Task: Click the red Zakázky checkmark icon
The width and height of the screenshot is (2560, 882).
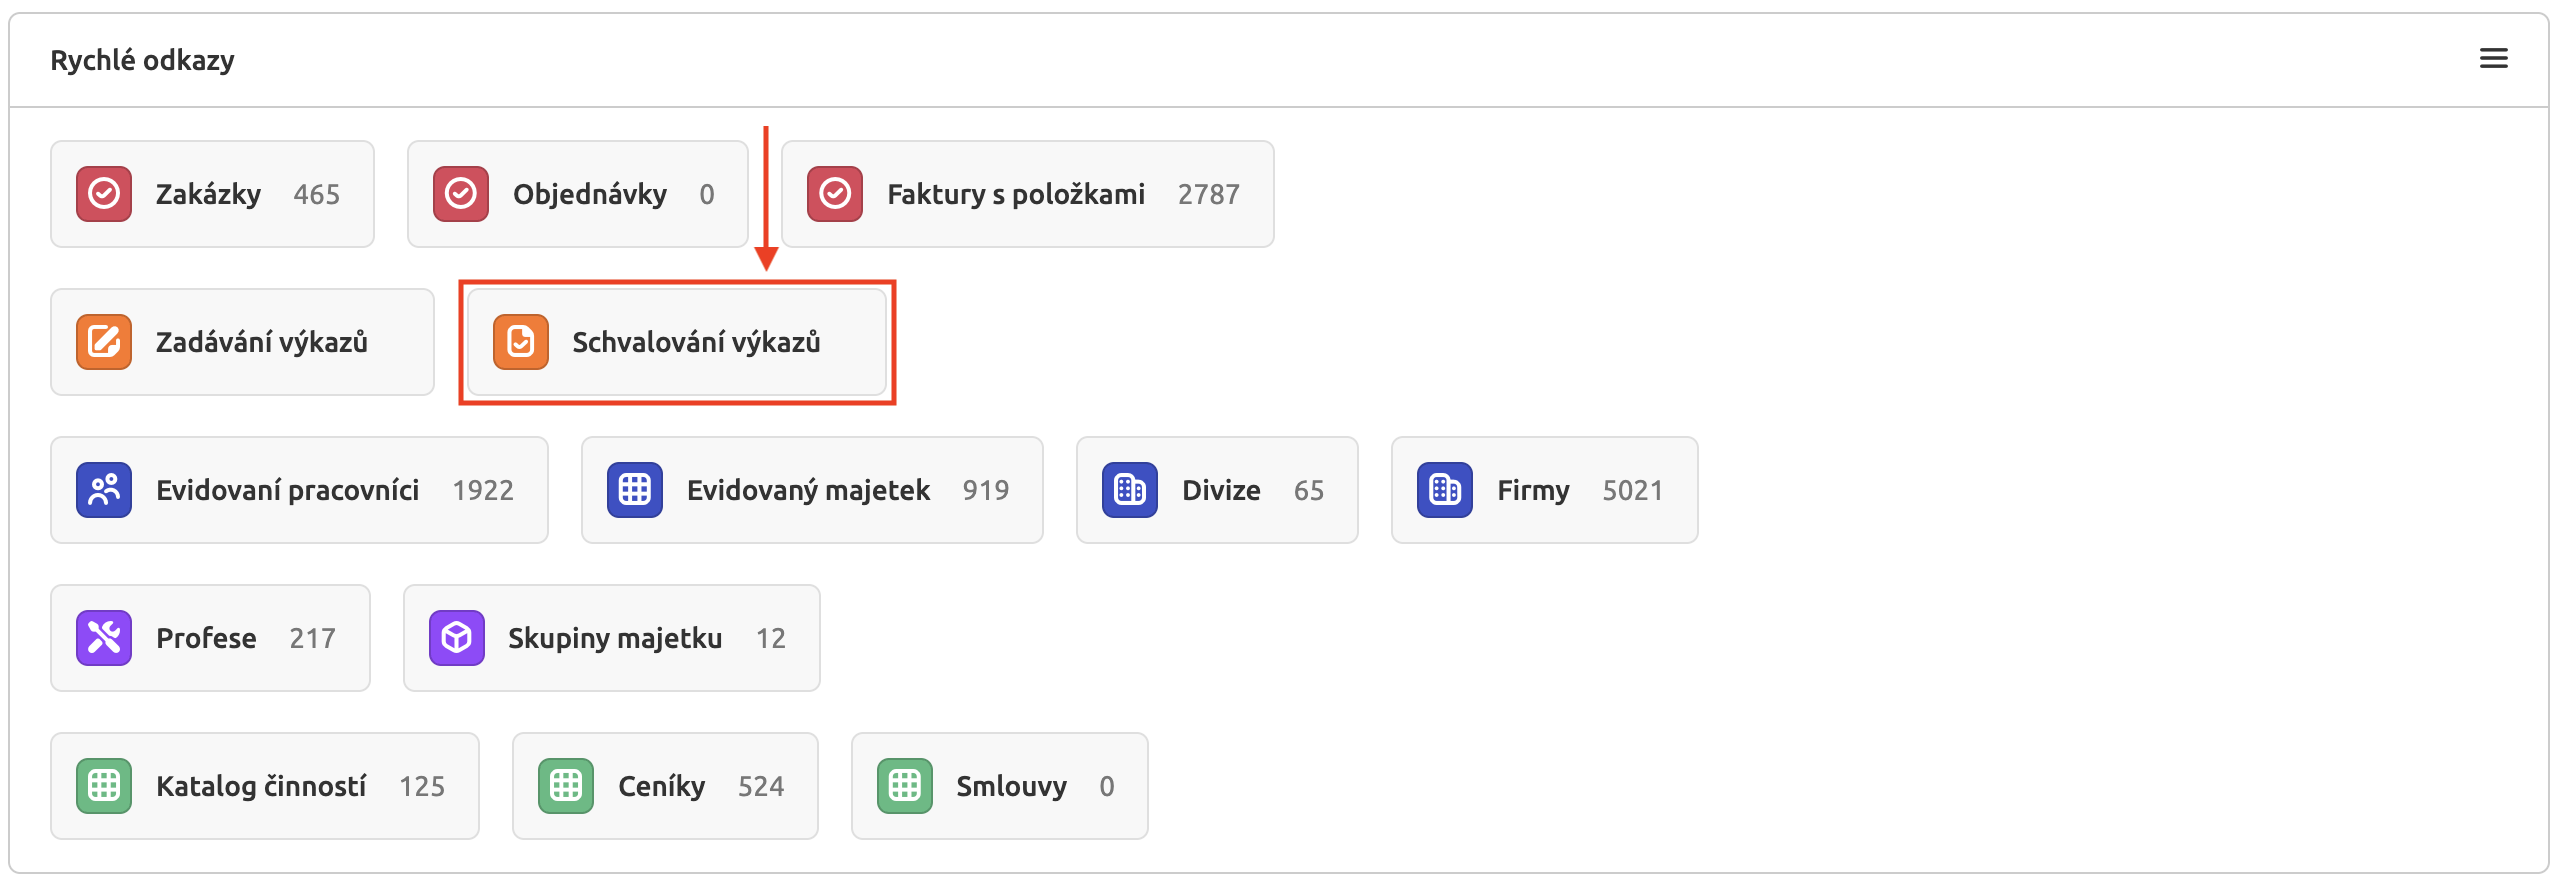Action: (x=104, y=193)
